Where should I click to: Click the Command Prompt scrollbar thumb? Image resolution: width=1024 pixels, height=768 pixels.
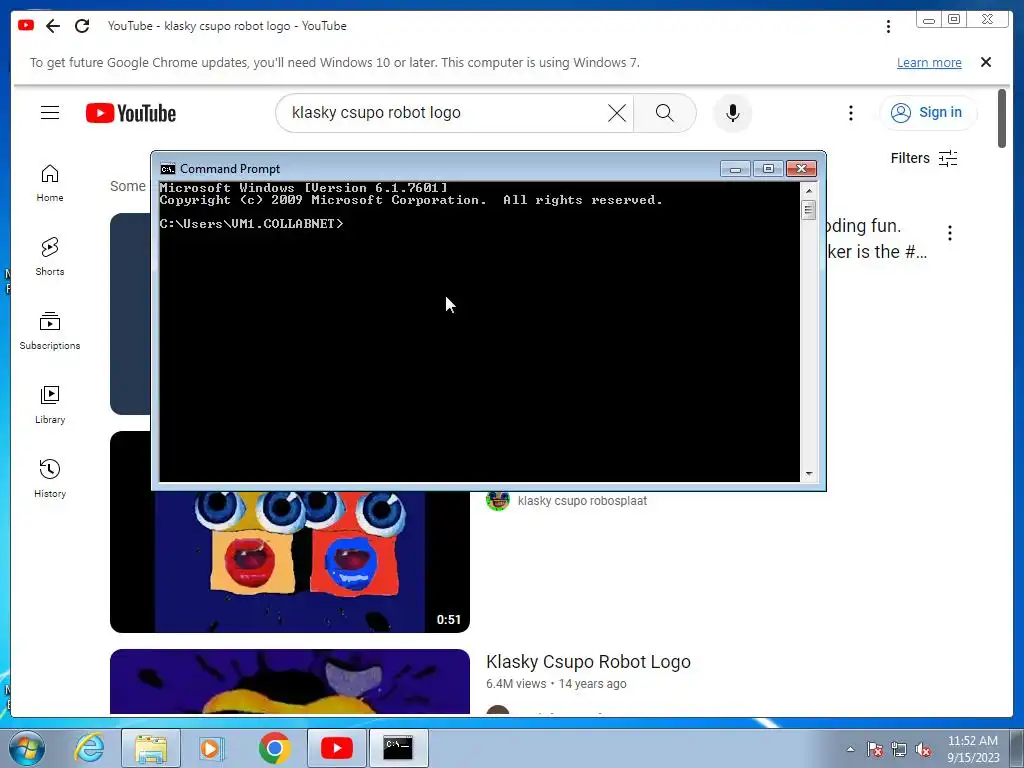(x=808, y=210)
